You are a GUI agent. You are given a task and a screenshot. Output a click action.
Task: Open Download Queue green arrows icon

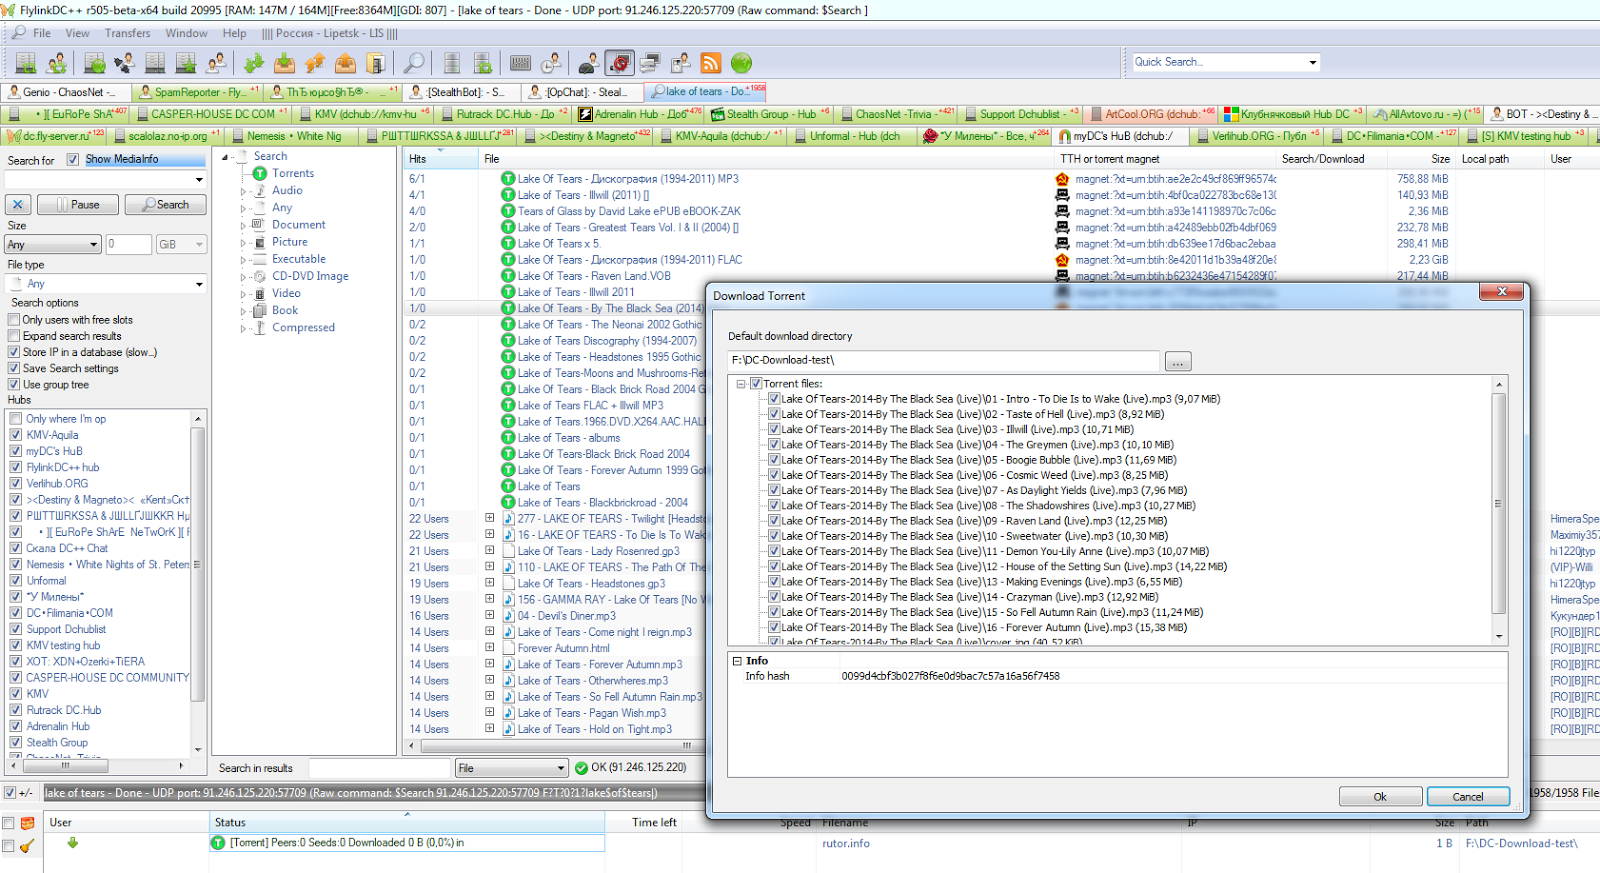tap(254, 63)
